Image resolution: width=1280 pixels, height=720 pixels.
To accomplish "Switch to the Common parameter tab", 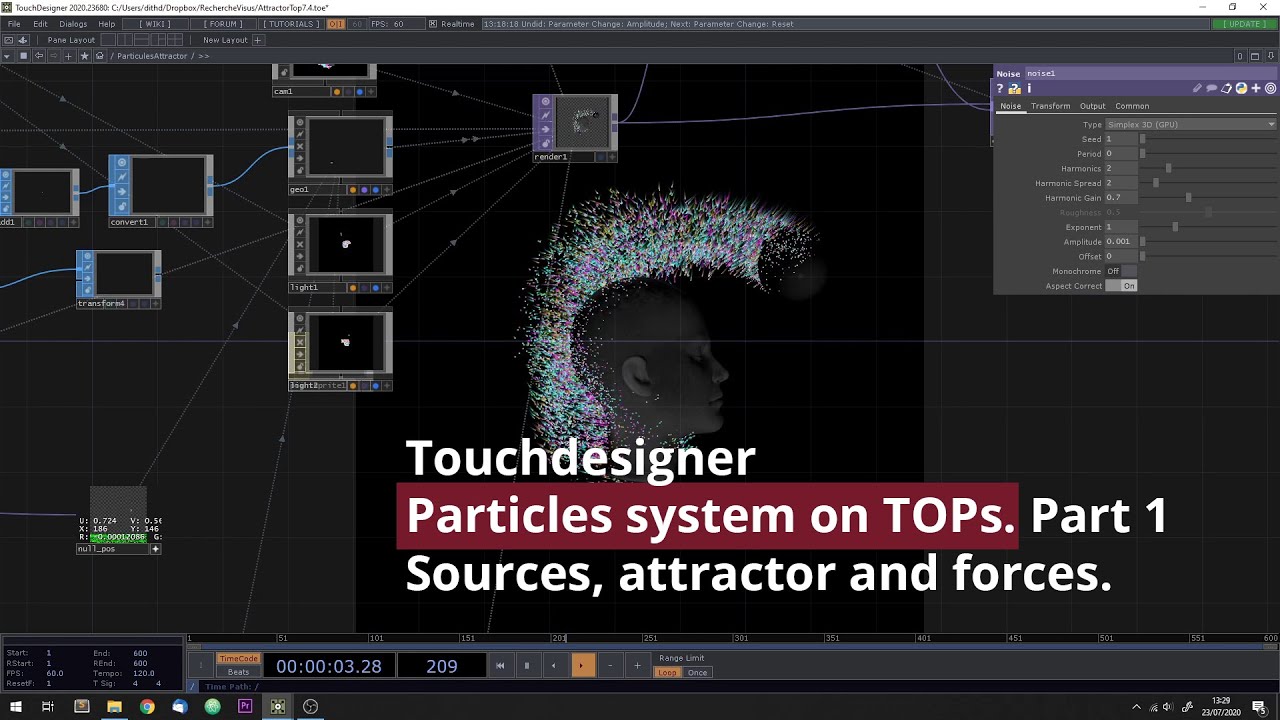I will coord(1132,106).
